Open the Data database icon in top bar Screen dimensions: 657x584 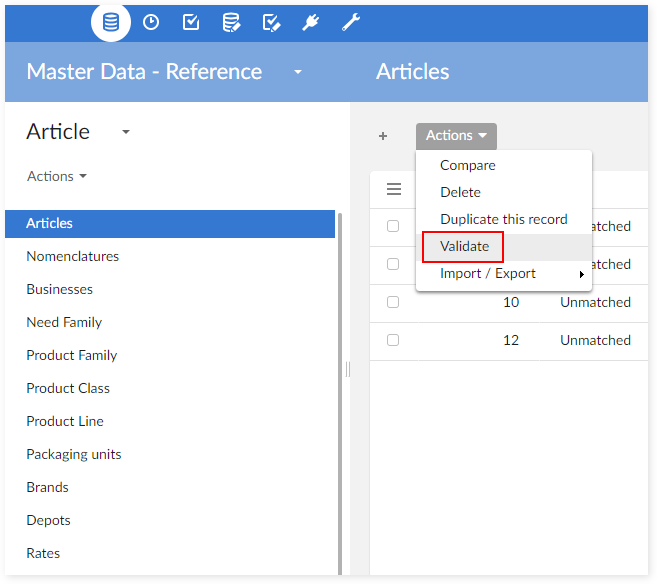click(111, 22)
